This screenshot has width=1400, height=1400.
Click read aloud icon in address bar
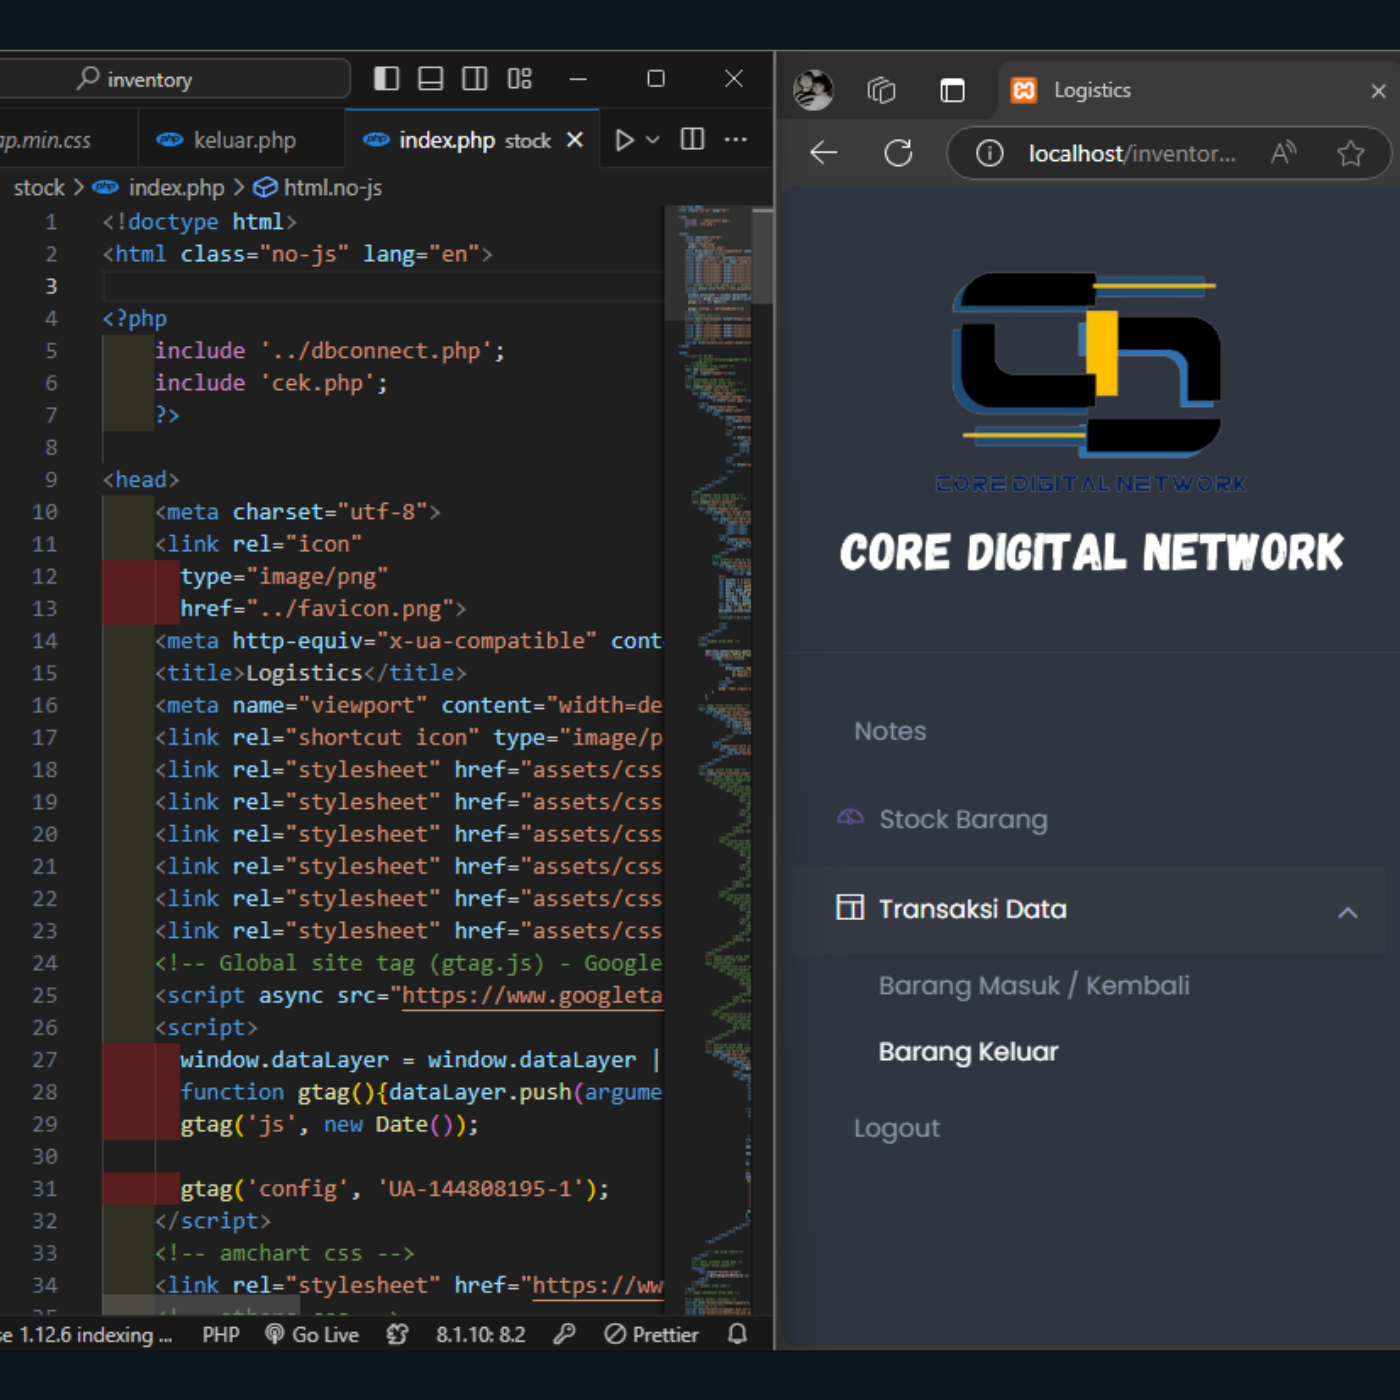(x=1283, y=153)
